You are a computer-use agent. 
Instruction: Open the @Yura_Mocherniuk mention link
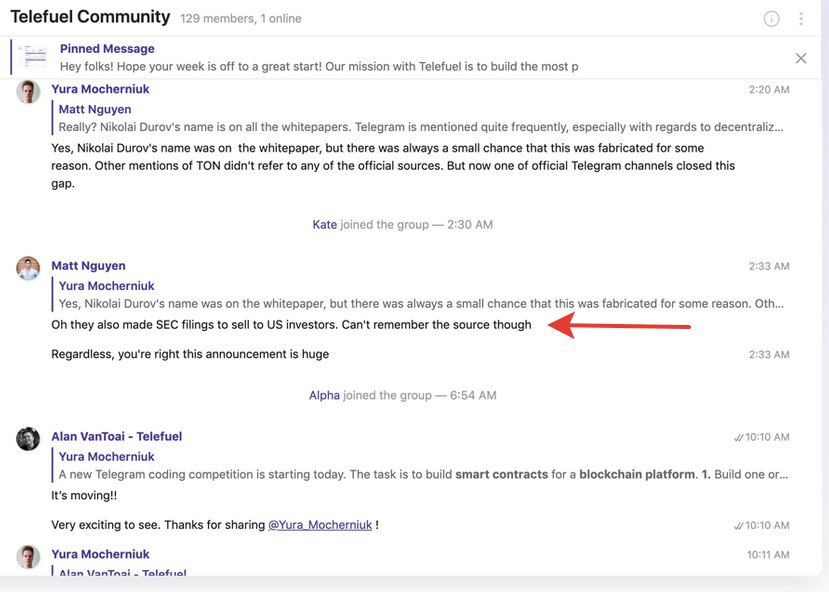pos(320,525)
